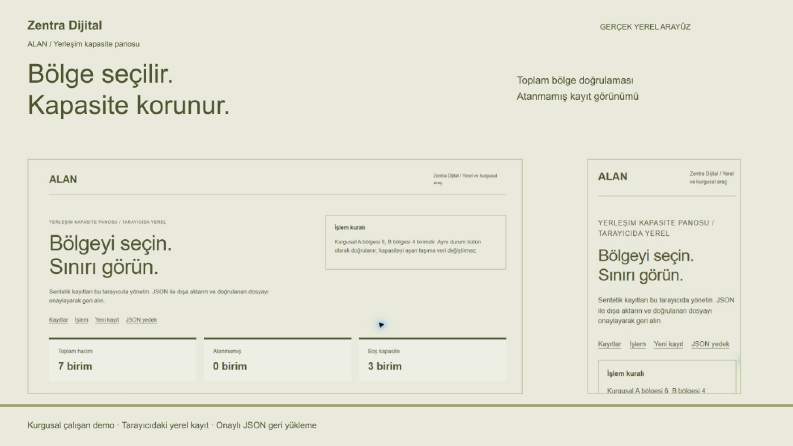Viewport: 793px width, 446px height.
Task: Open the Kayıtlar link in the narrow preview
Action: pyautogui.click(x=609, y=344)
